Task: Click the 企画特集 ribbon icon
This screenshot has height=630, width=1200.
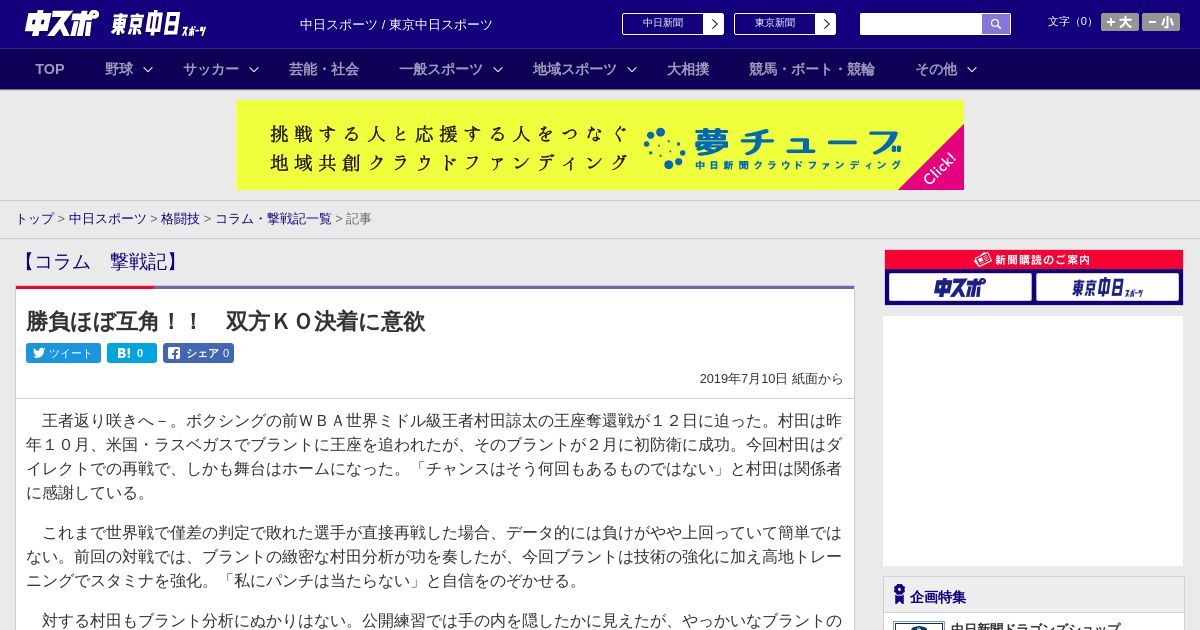Action: click(899, 595)
